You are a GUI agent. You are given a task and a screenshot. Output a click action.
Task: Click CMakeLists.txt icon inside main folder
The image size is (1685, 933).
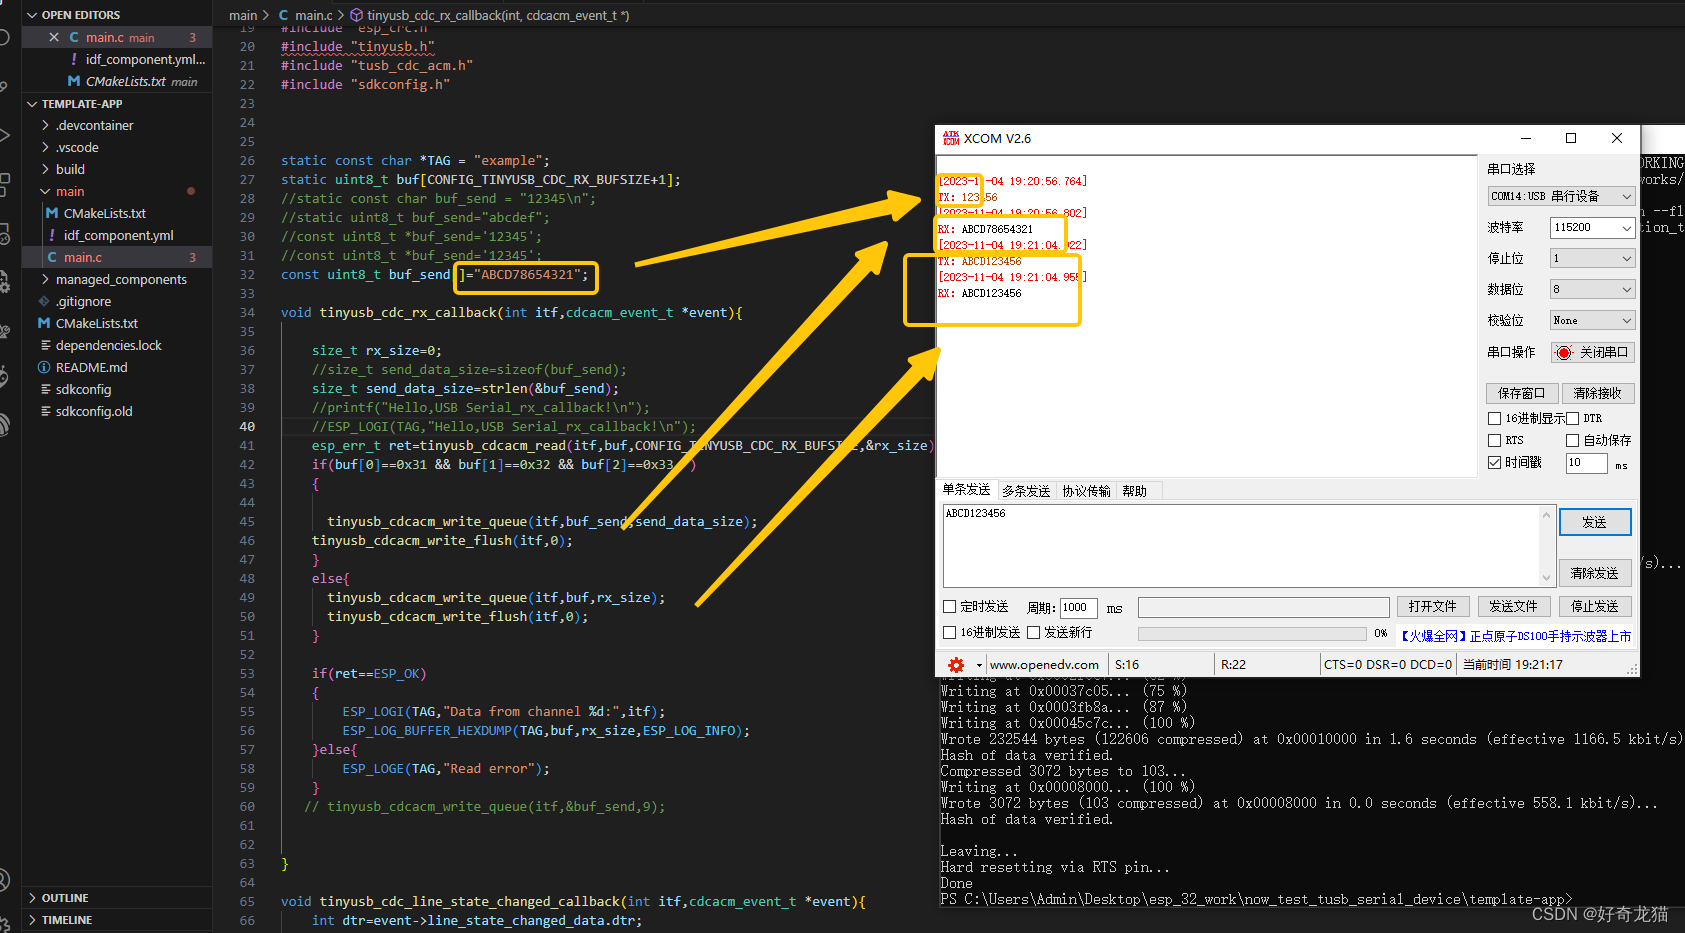[52, 213]
